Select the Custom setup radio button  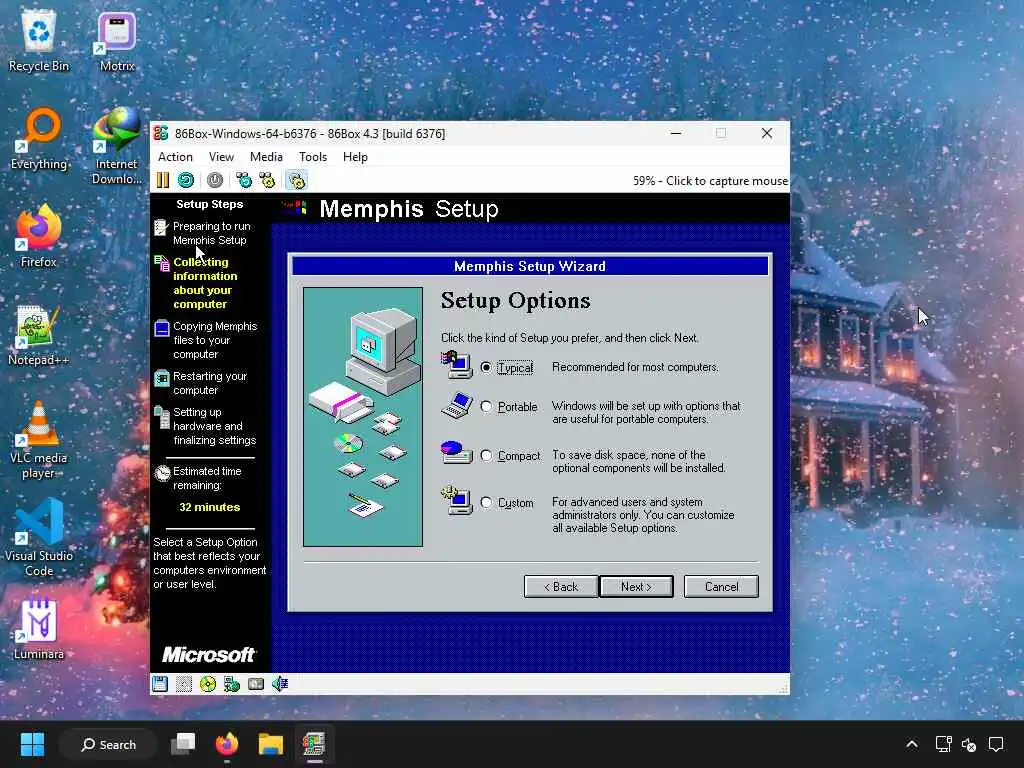coord(486,503)
